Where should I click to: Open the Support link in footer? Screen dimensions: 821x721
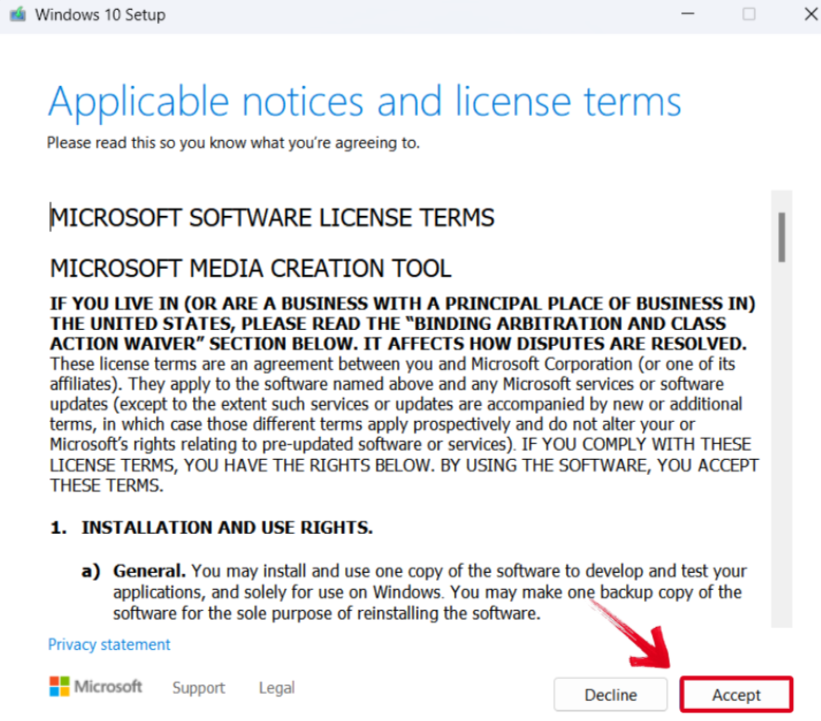point(198,688)
